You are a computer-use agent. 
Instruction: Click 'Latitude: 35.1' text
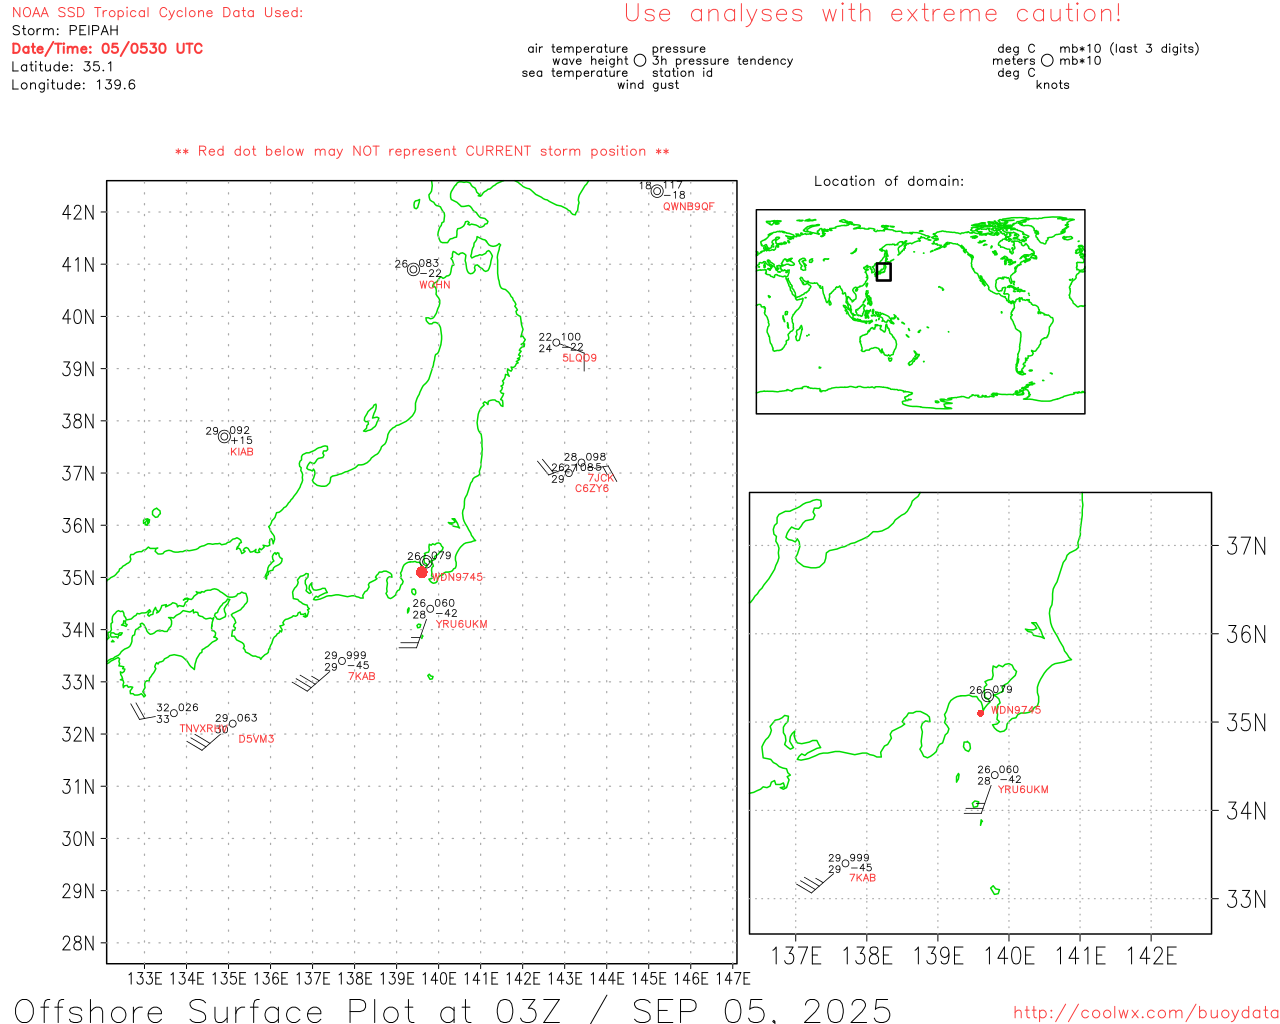tap(62, 67)
